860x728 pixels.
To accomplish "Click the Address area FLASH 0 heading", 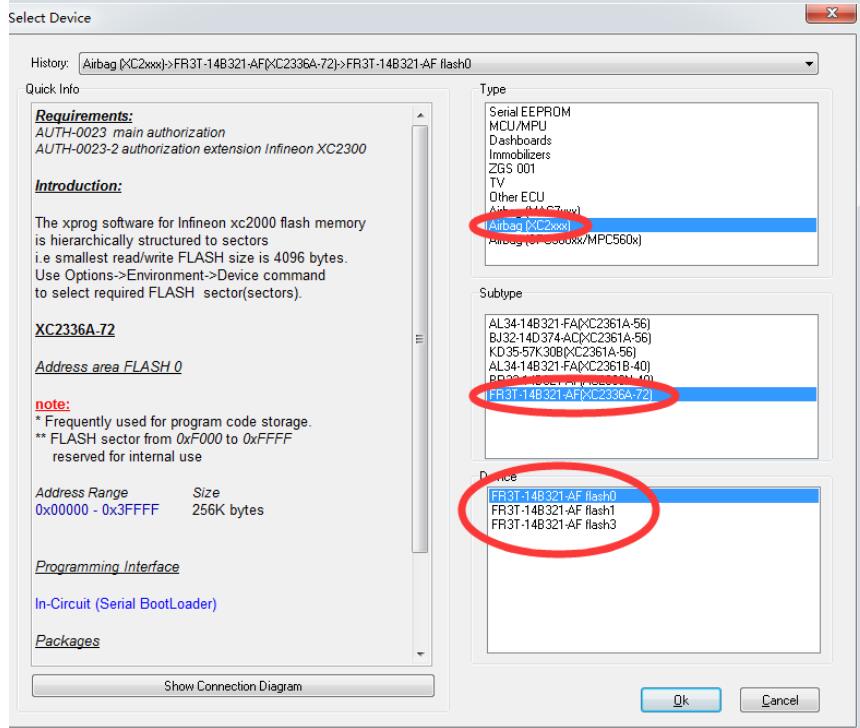I will click(109, 367).
